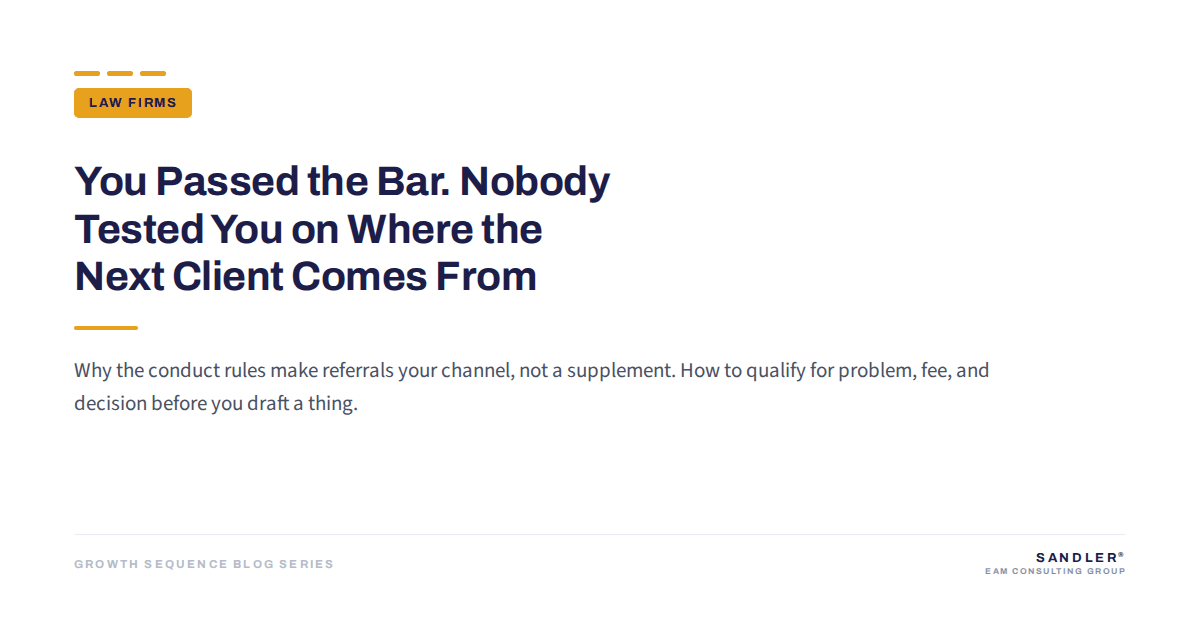Open the GROWTH SEQUENCE BLOG SERIES label
Image resolution: width=1200 pixels, height=628 pixels.
click(204, 564)
